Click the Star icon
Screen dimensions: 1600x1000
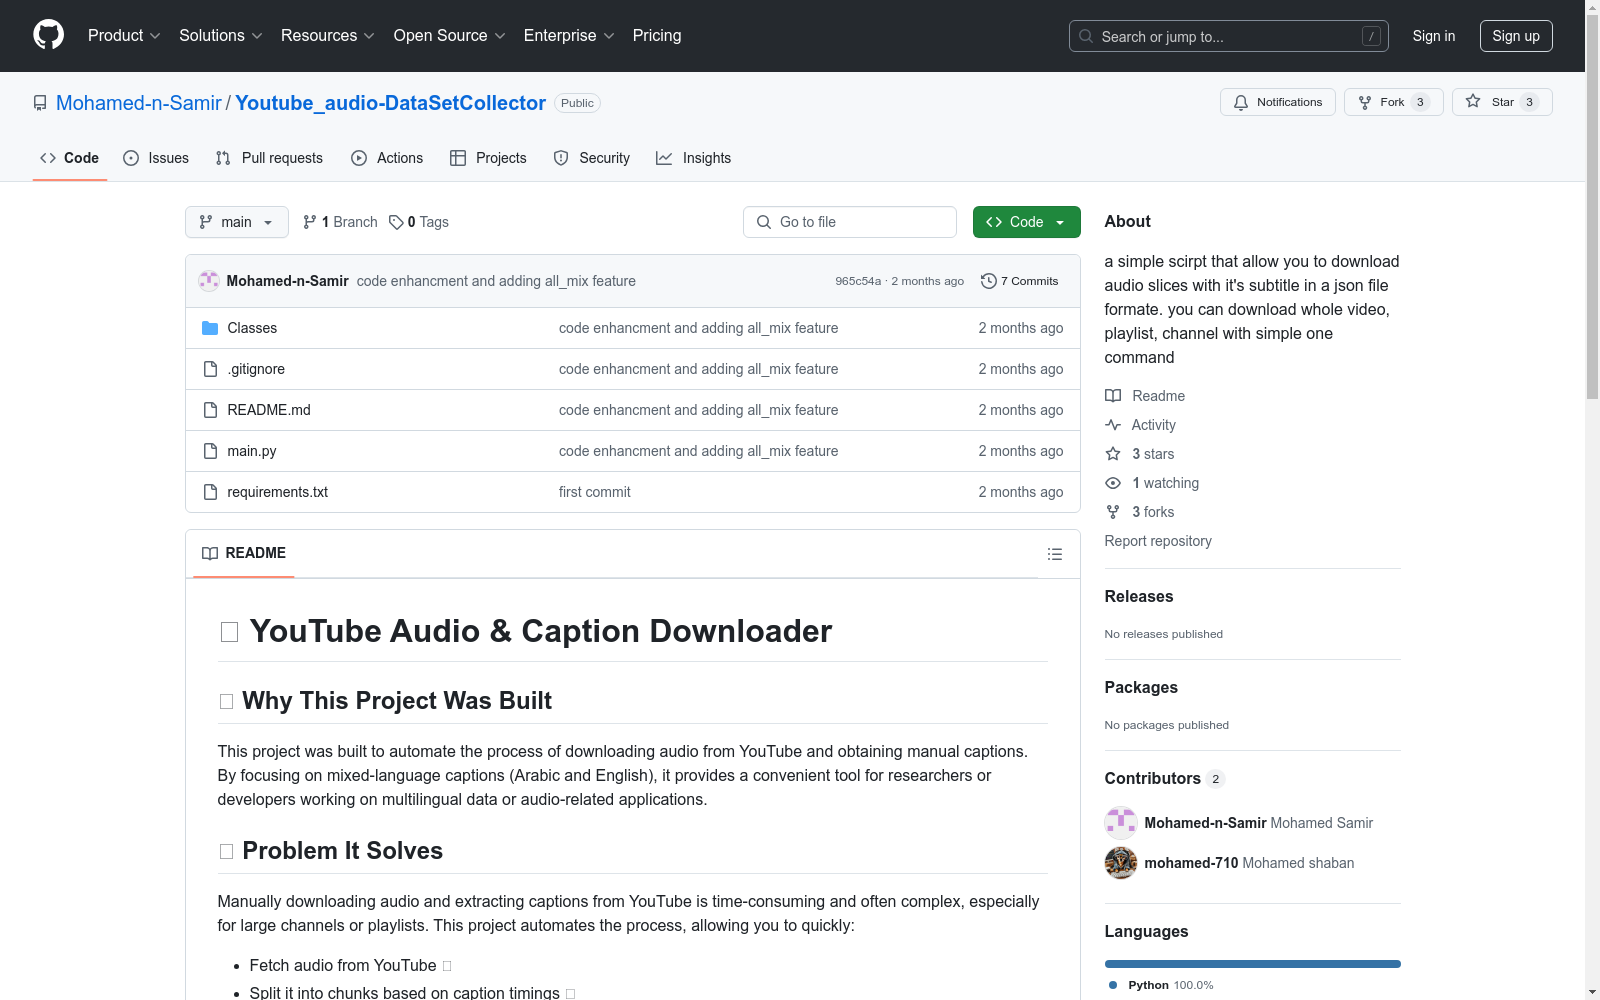pos(1473,101)
